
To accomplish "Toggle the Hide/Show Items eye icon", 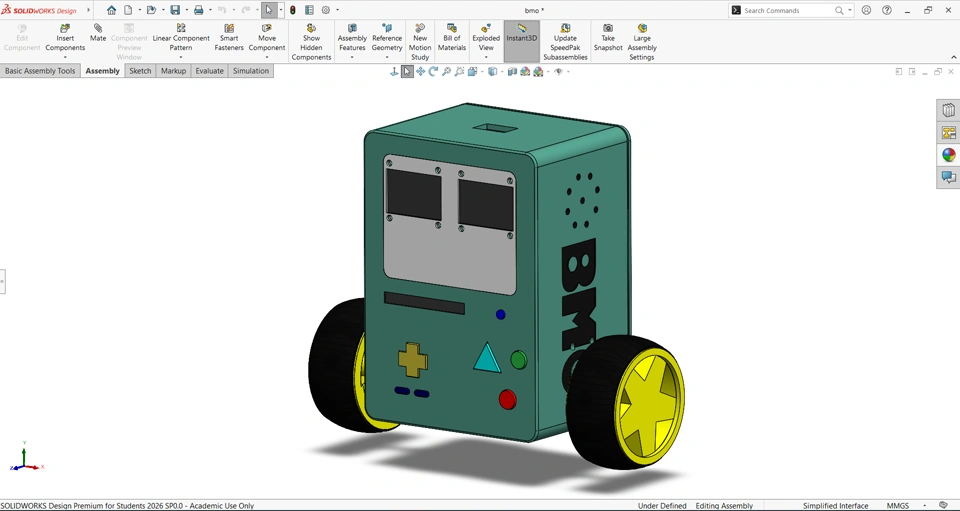I will click(x=558, y=72).
